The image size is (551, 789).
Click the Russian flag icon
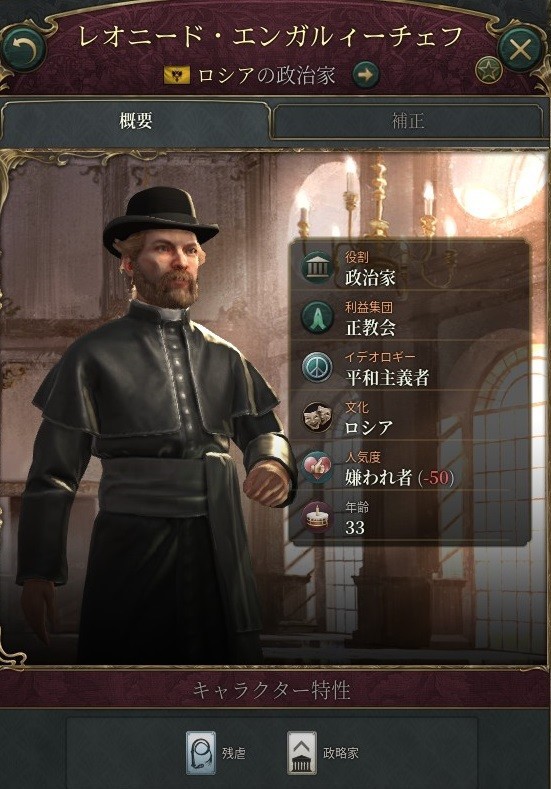click(177, 75)
